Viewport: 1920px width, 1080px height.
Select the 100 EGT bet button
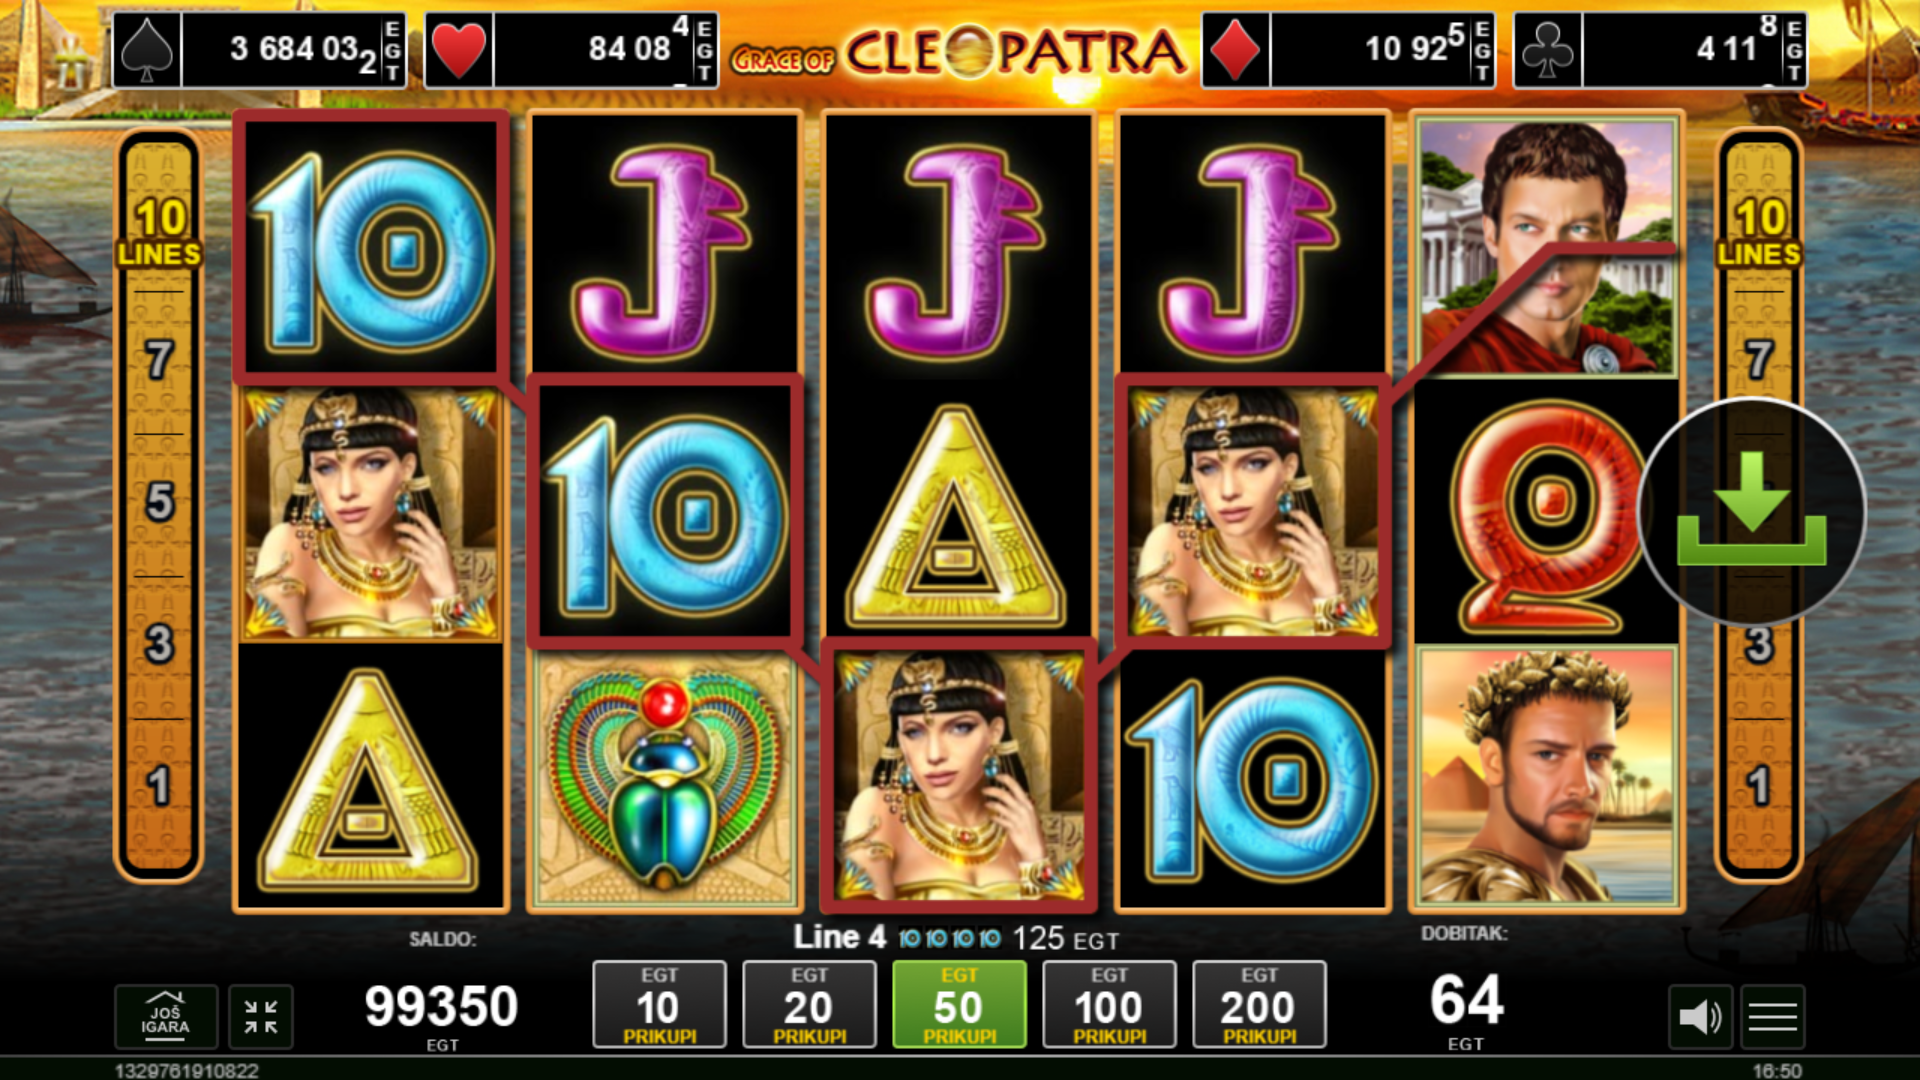coord(1109,1005)
